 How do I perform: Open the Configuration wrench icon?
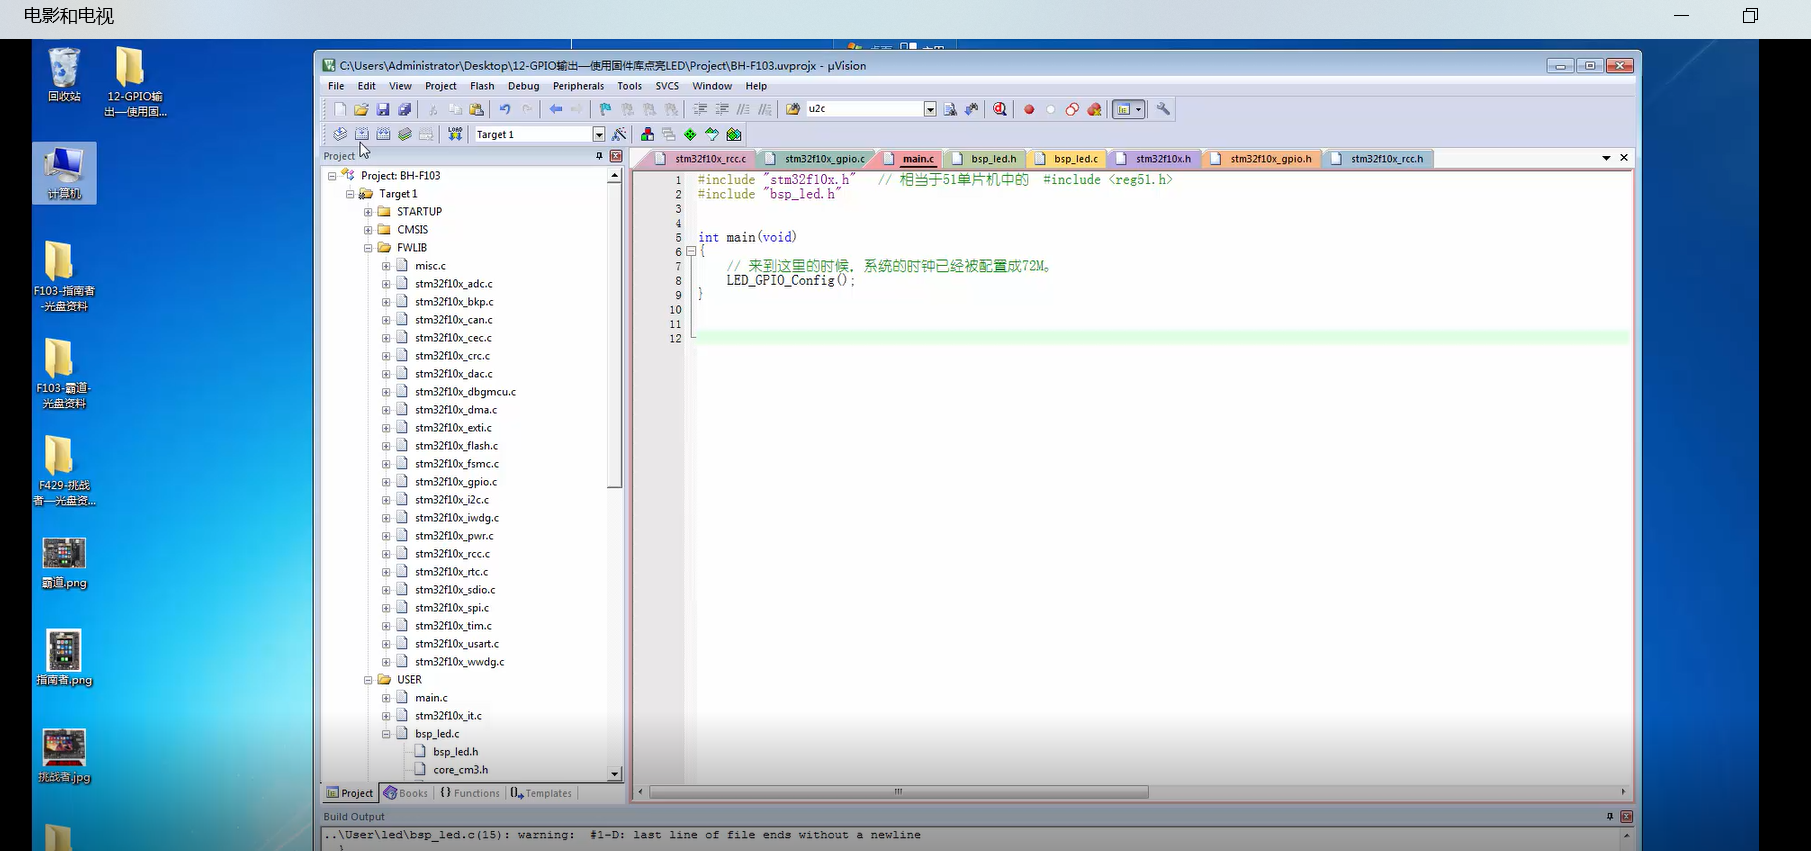1163,109
